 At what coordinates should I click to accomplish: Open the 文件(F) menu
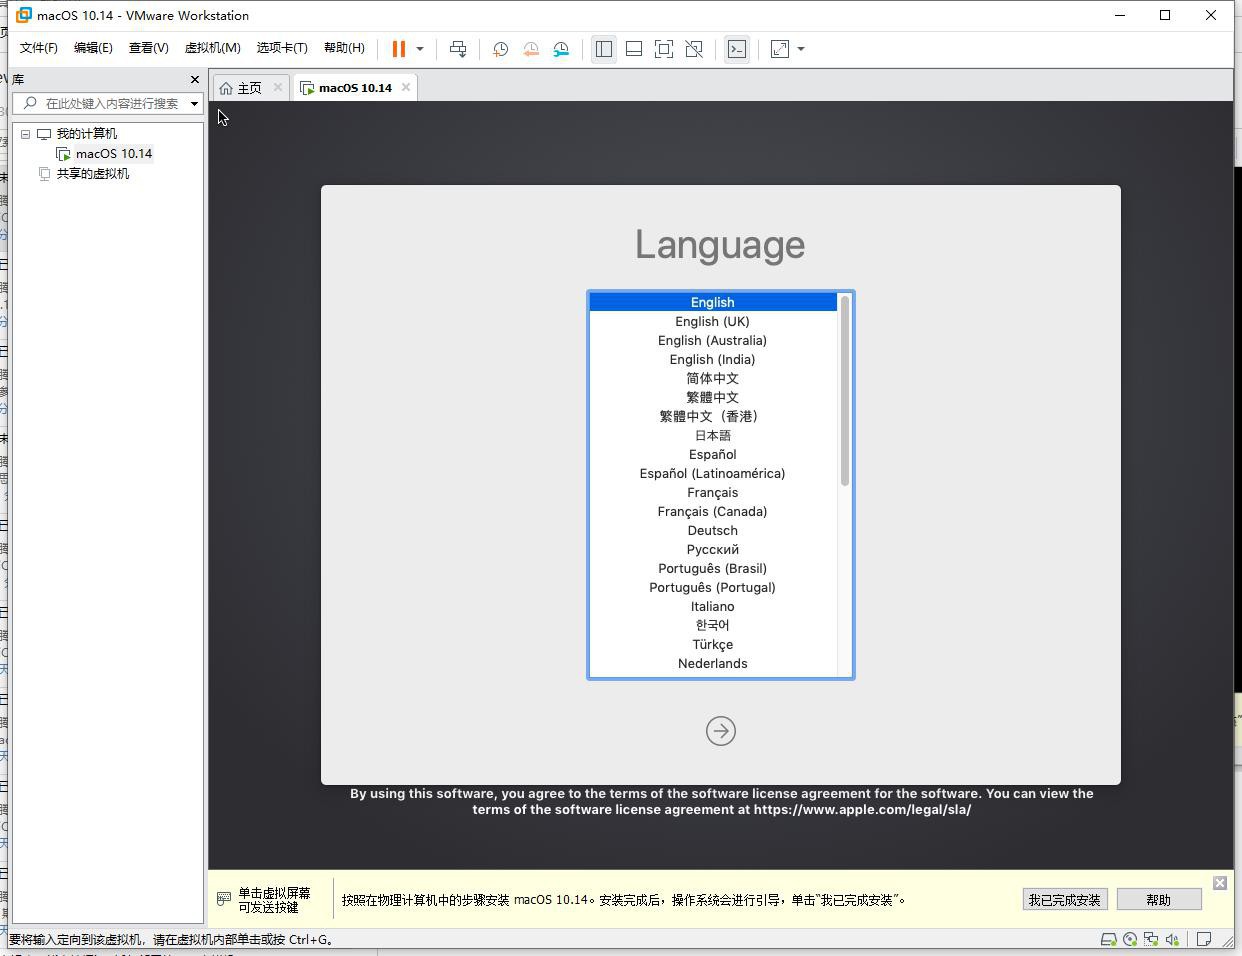[39, 48]
